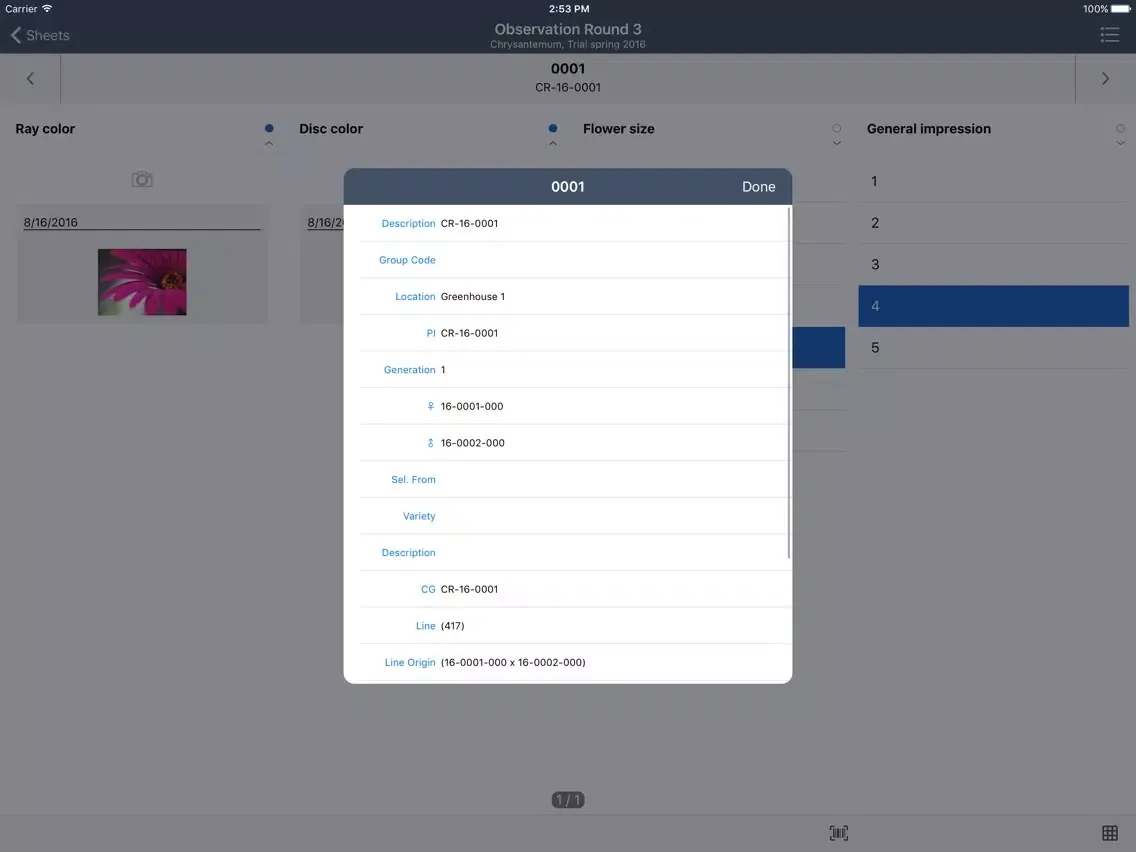The image size is (1136, 852).
Task: Select General impression score 3
Action: pos(993,264)
